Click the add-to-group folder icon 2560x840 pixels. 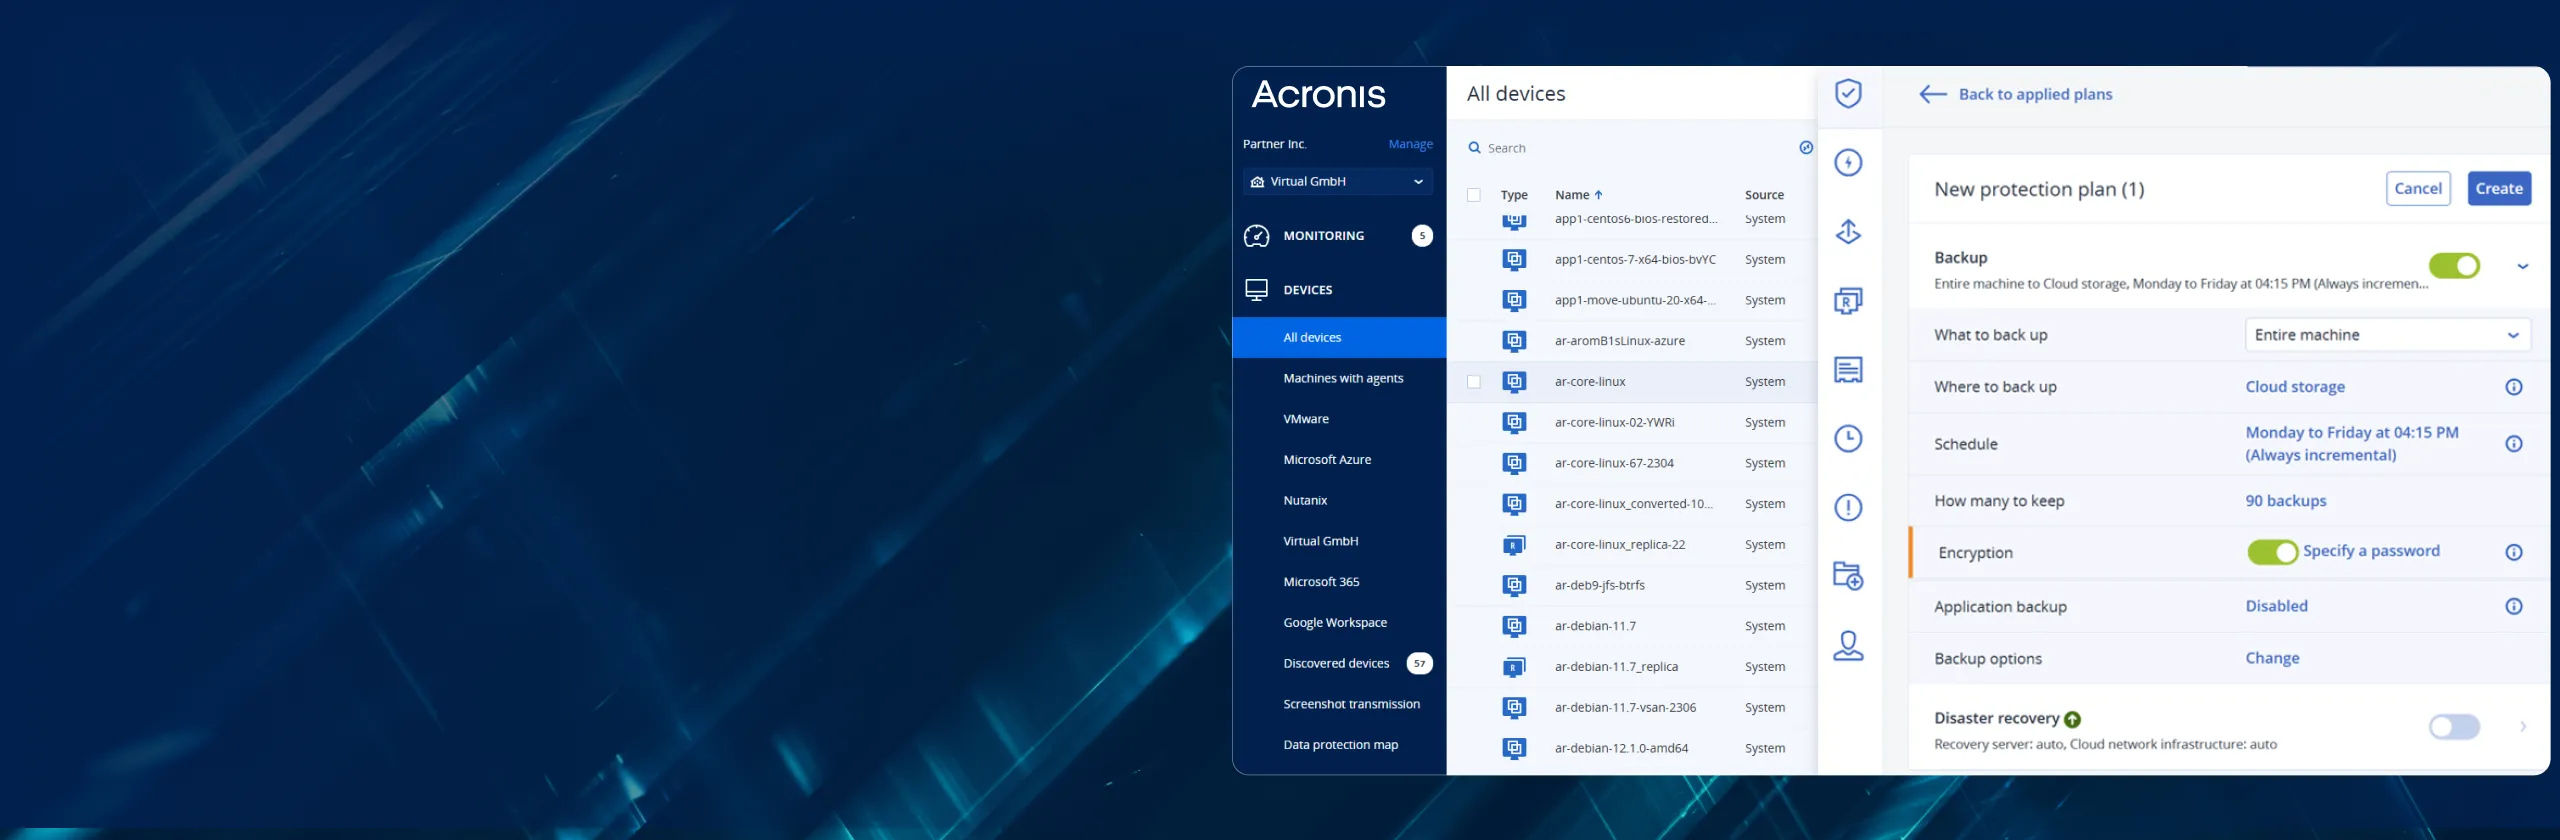[1847, 576]
